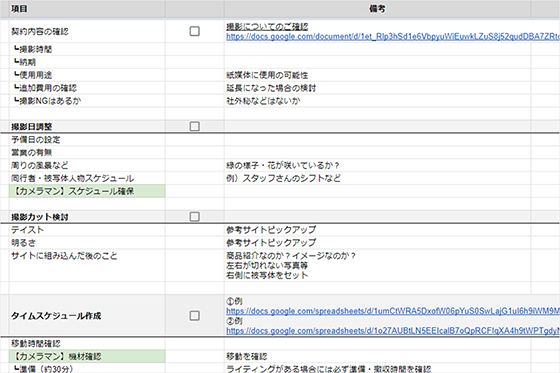Image resolution: width=560 pixels, height=373 pixels.
Task: Check the 契約内容の確認 checkbox
Action: 194,31
